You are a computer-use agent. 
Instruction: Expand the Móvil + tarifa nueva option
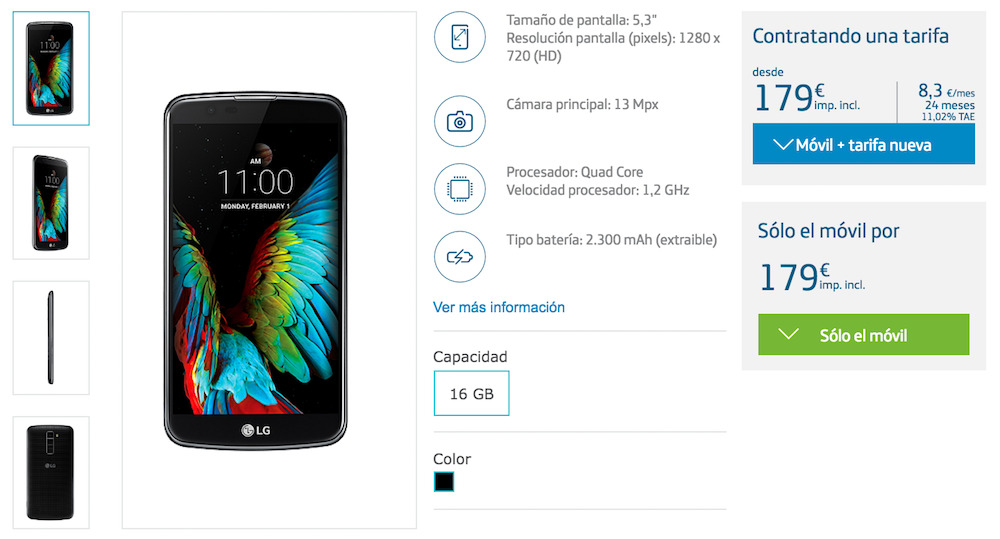coord(864,144)
